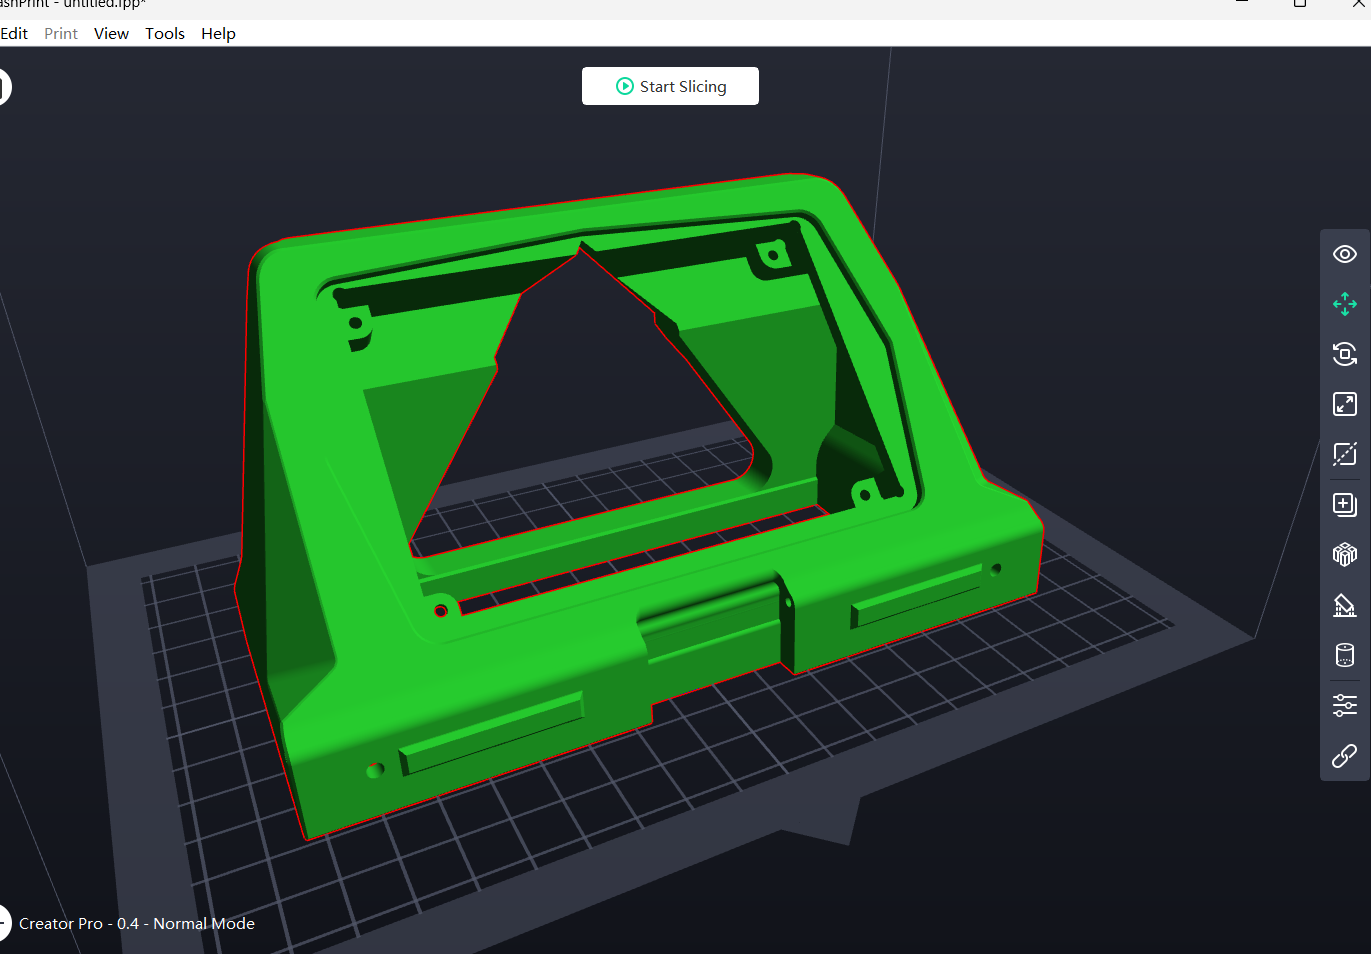Screen dimensions: 1371x954
Task: Open the Supports tool icon
Action: pos(1345,604)
